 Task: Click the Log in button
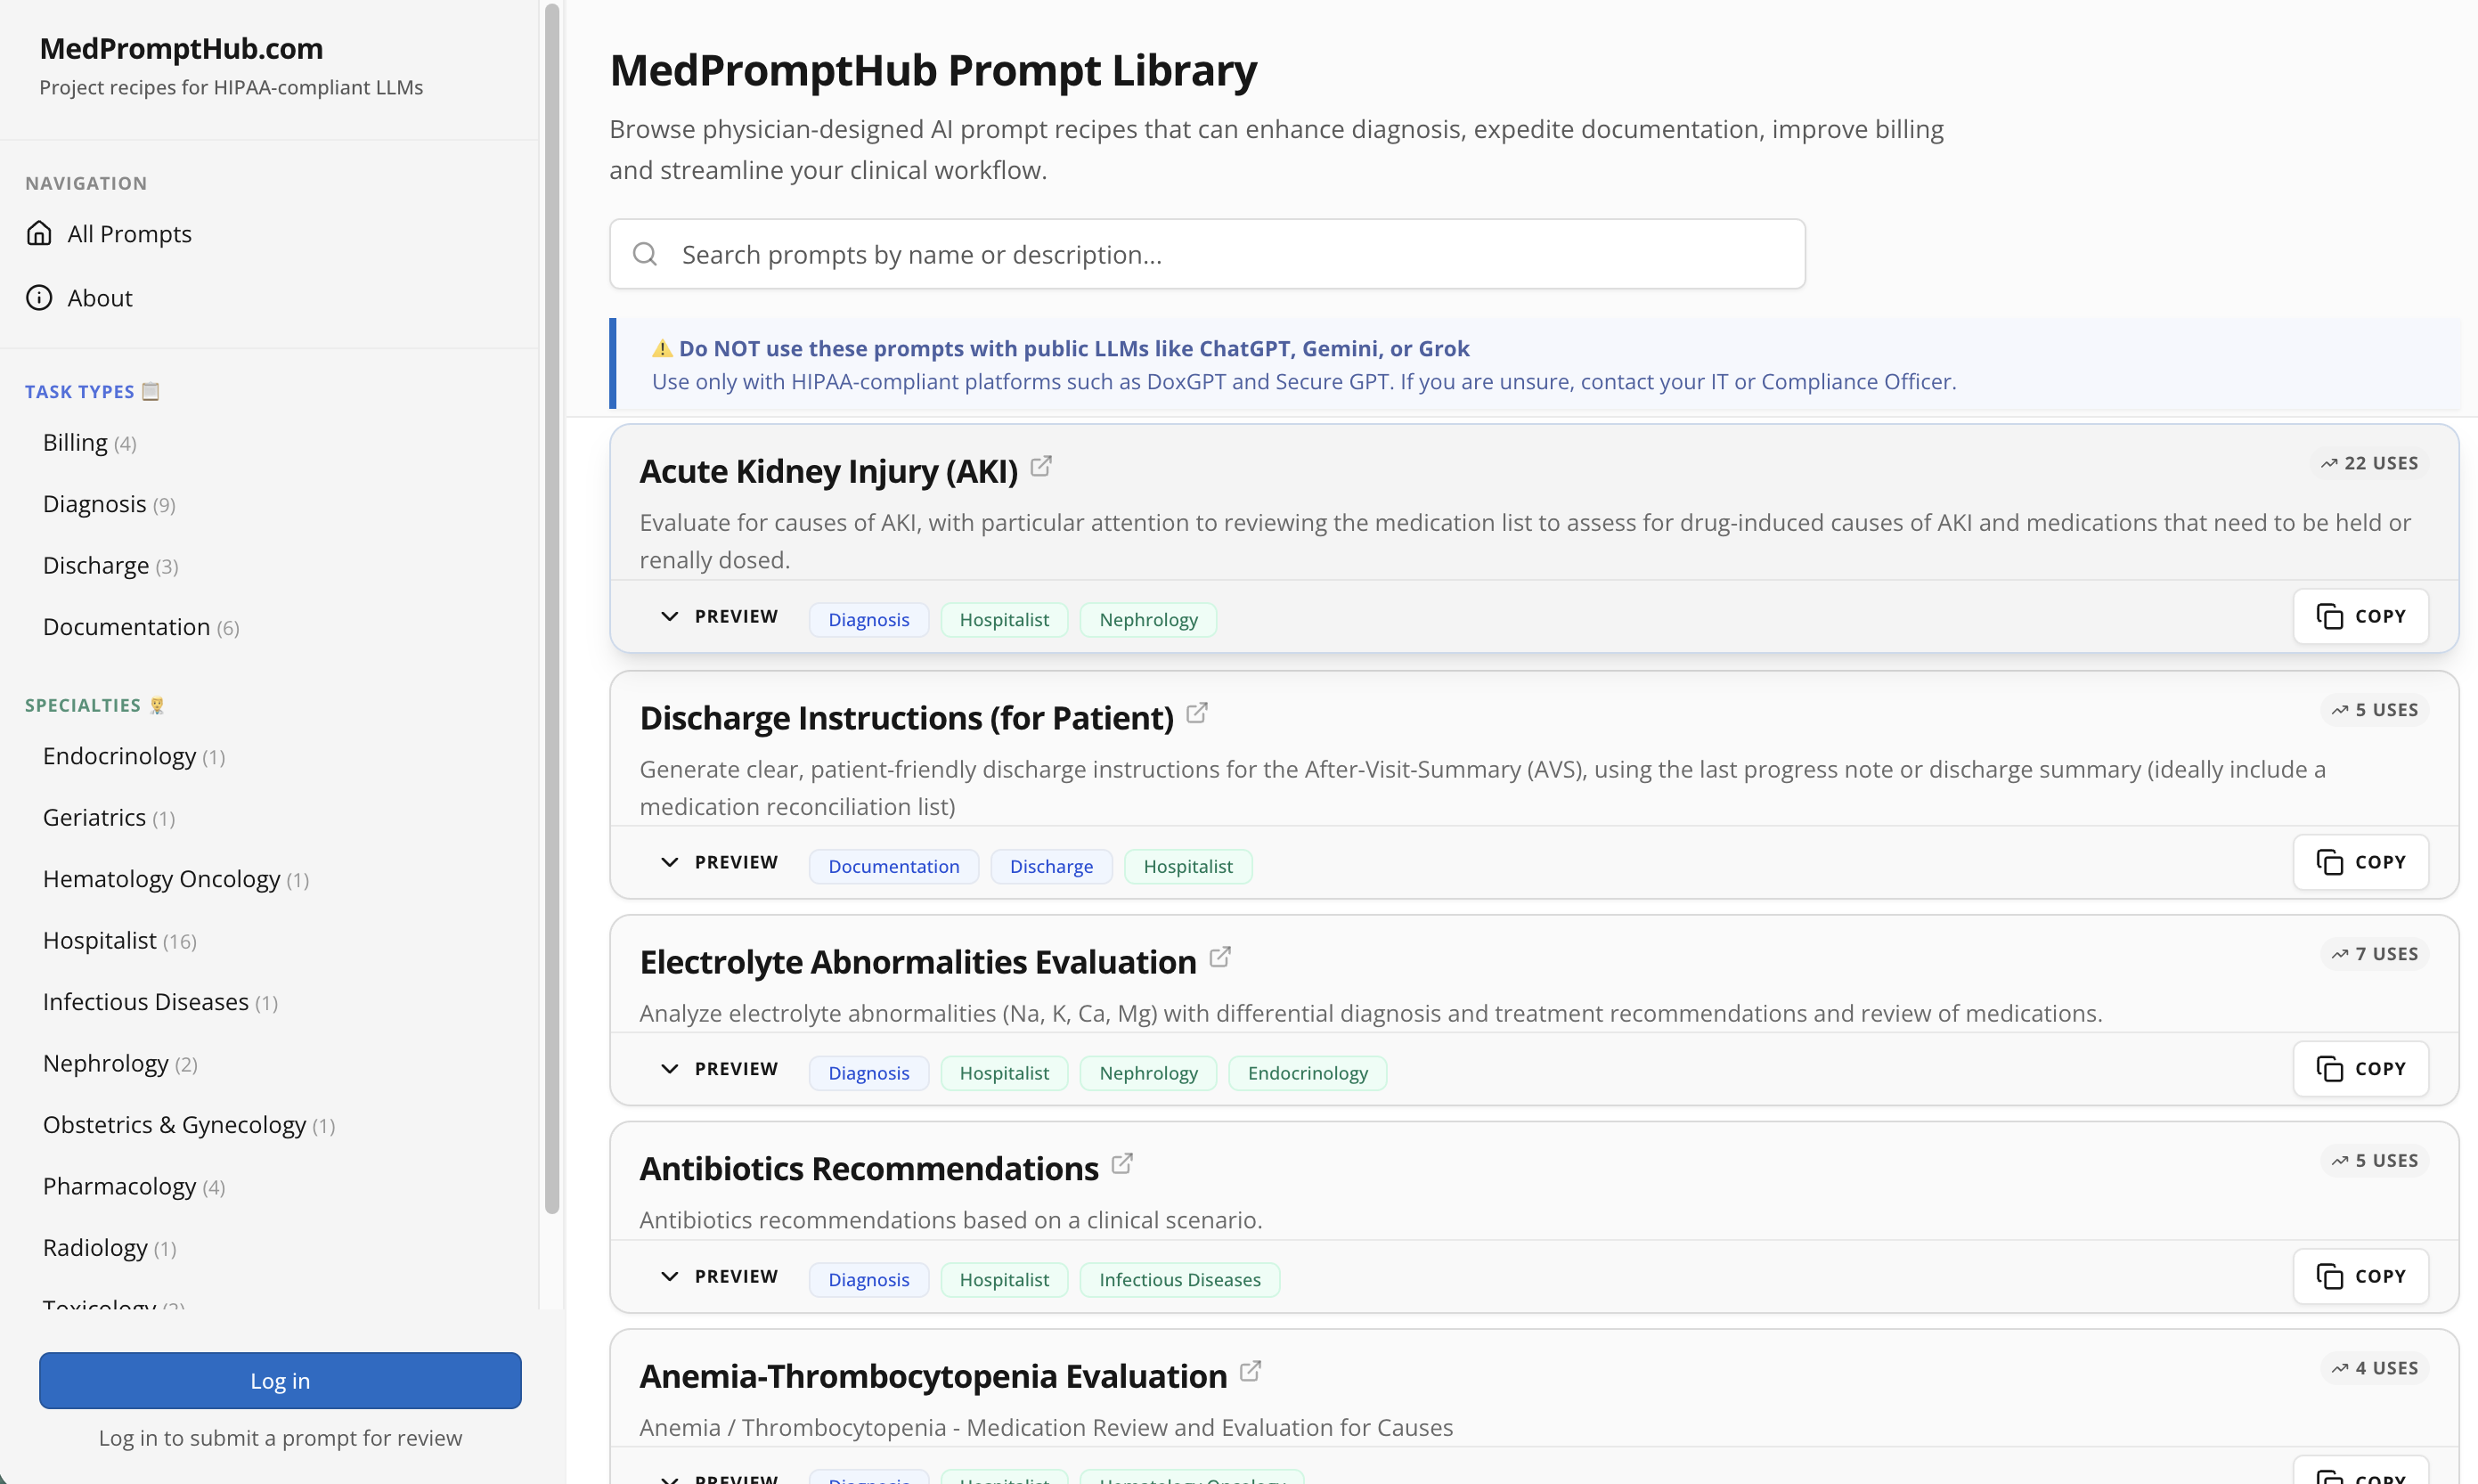(x=279, y=1380)
